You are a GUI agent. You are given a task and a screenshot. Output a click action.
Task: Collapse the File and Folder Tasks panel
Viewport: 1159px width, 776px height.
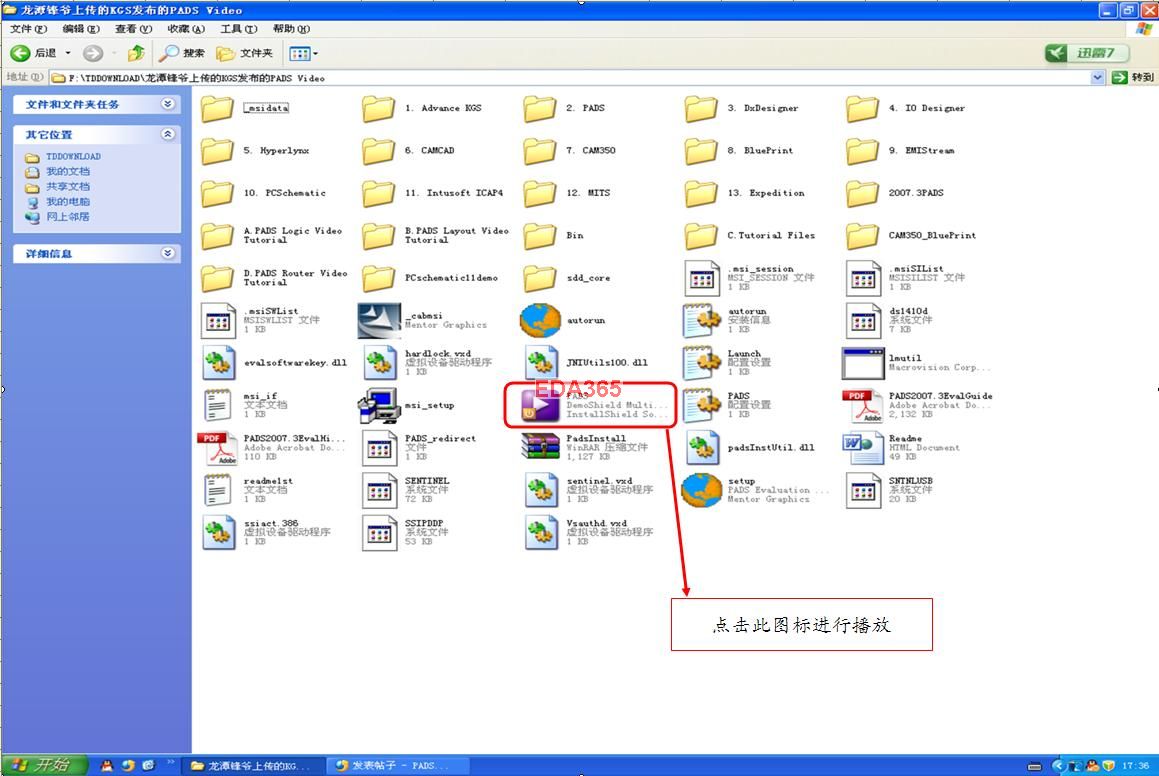[x=168, y=104]
